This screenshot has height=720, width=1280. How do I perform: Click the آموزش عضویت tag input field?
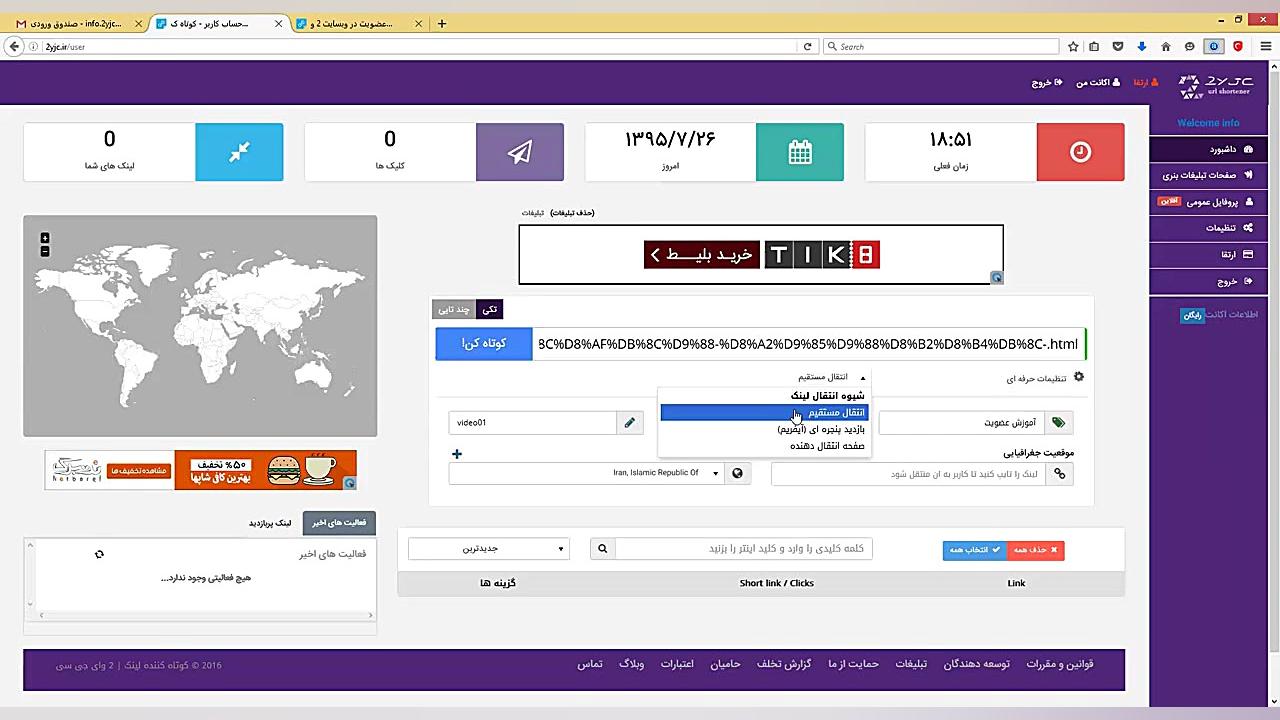point(961,423)
